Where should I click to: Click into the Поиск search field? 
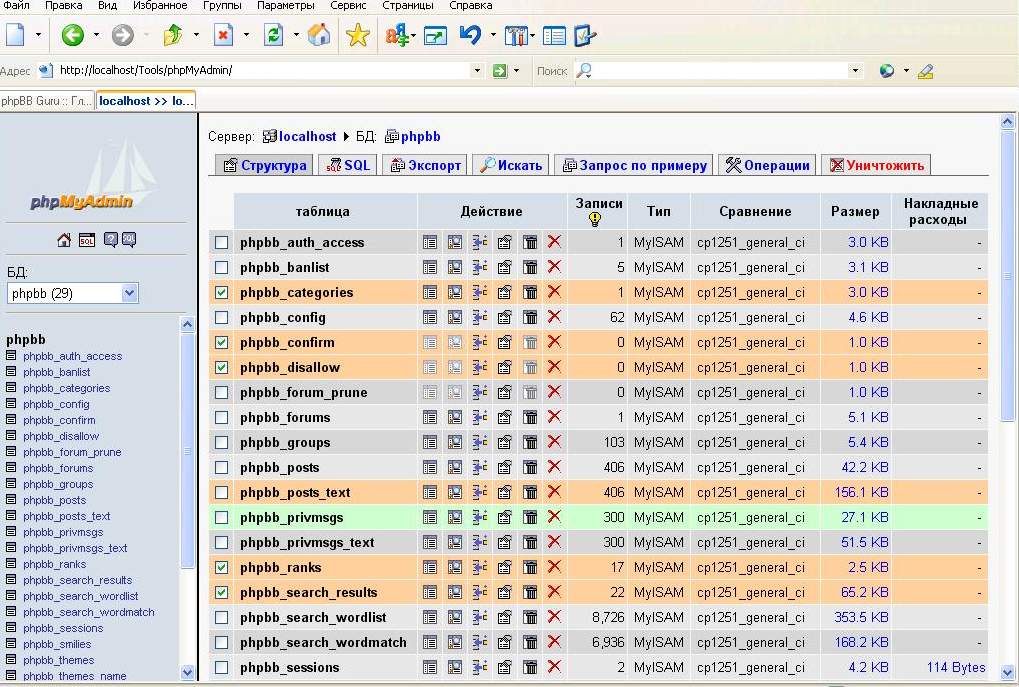point(720,70)
